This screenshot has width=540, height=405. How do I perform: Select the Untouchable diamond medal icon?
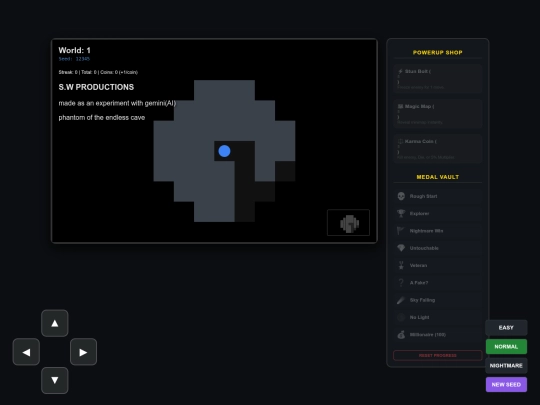pyautogui.click(x=401, y=248)
